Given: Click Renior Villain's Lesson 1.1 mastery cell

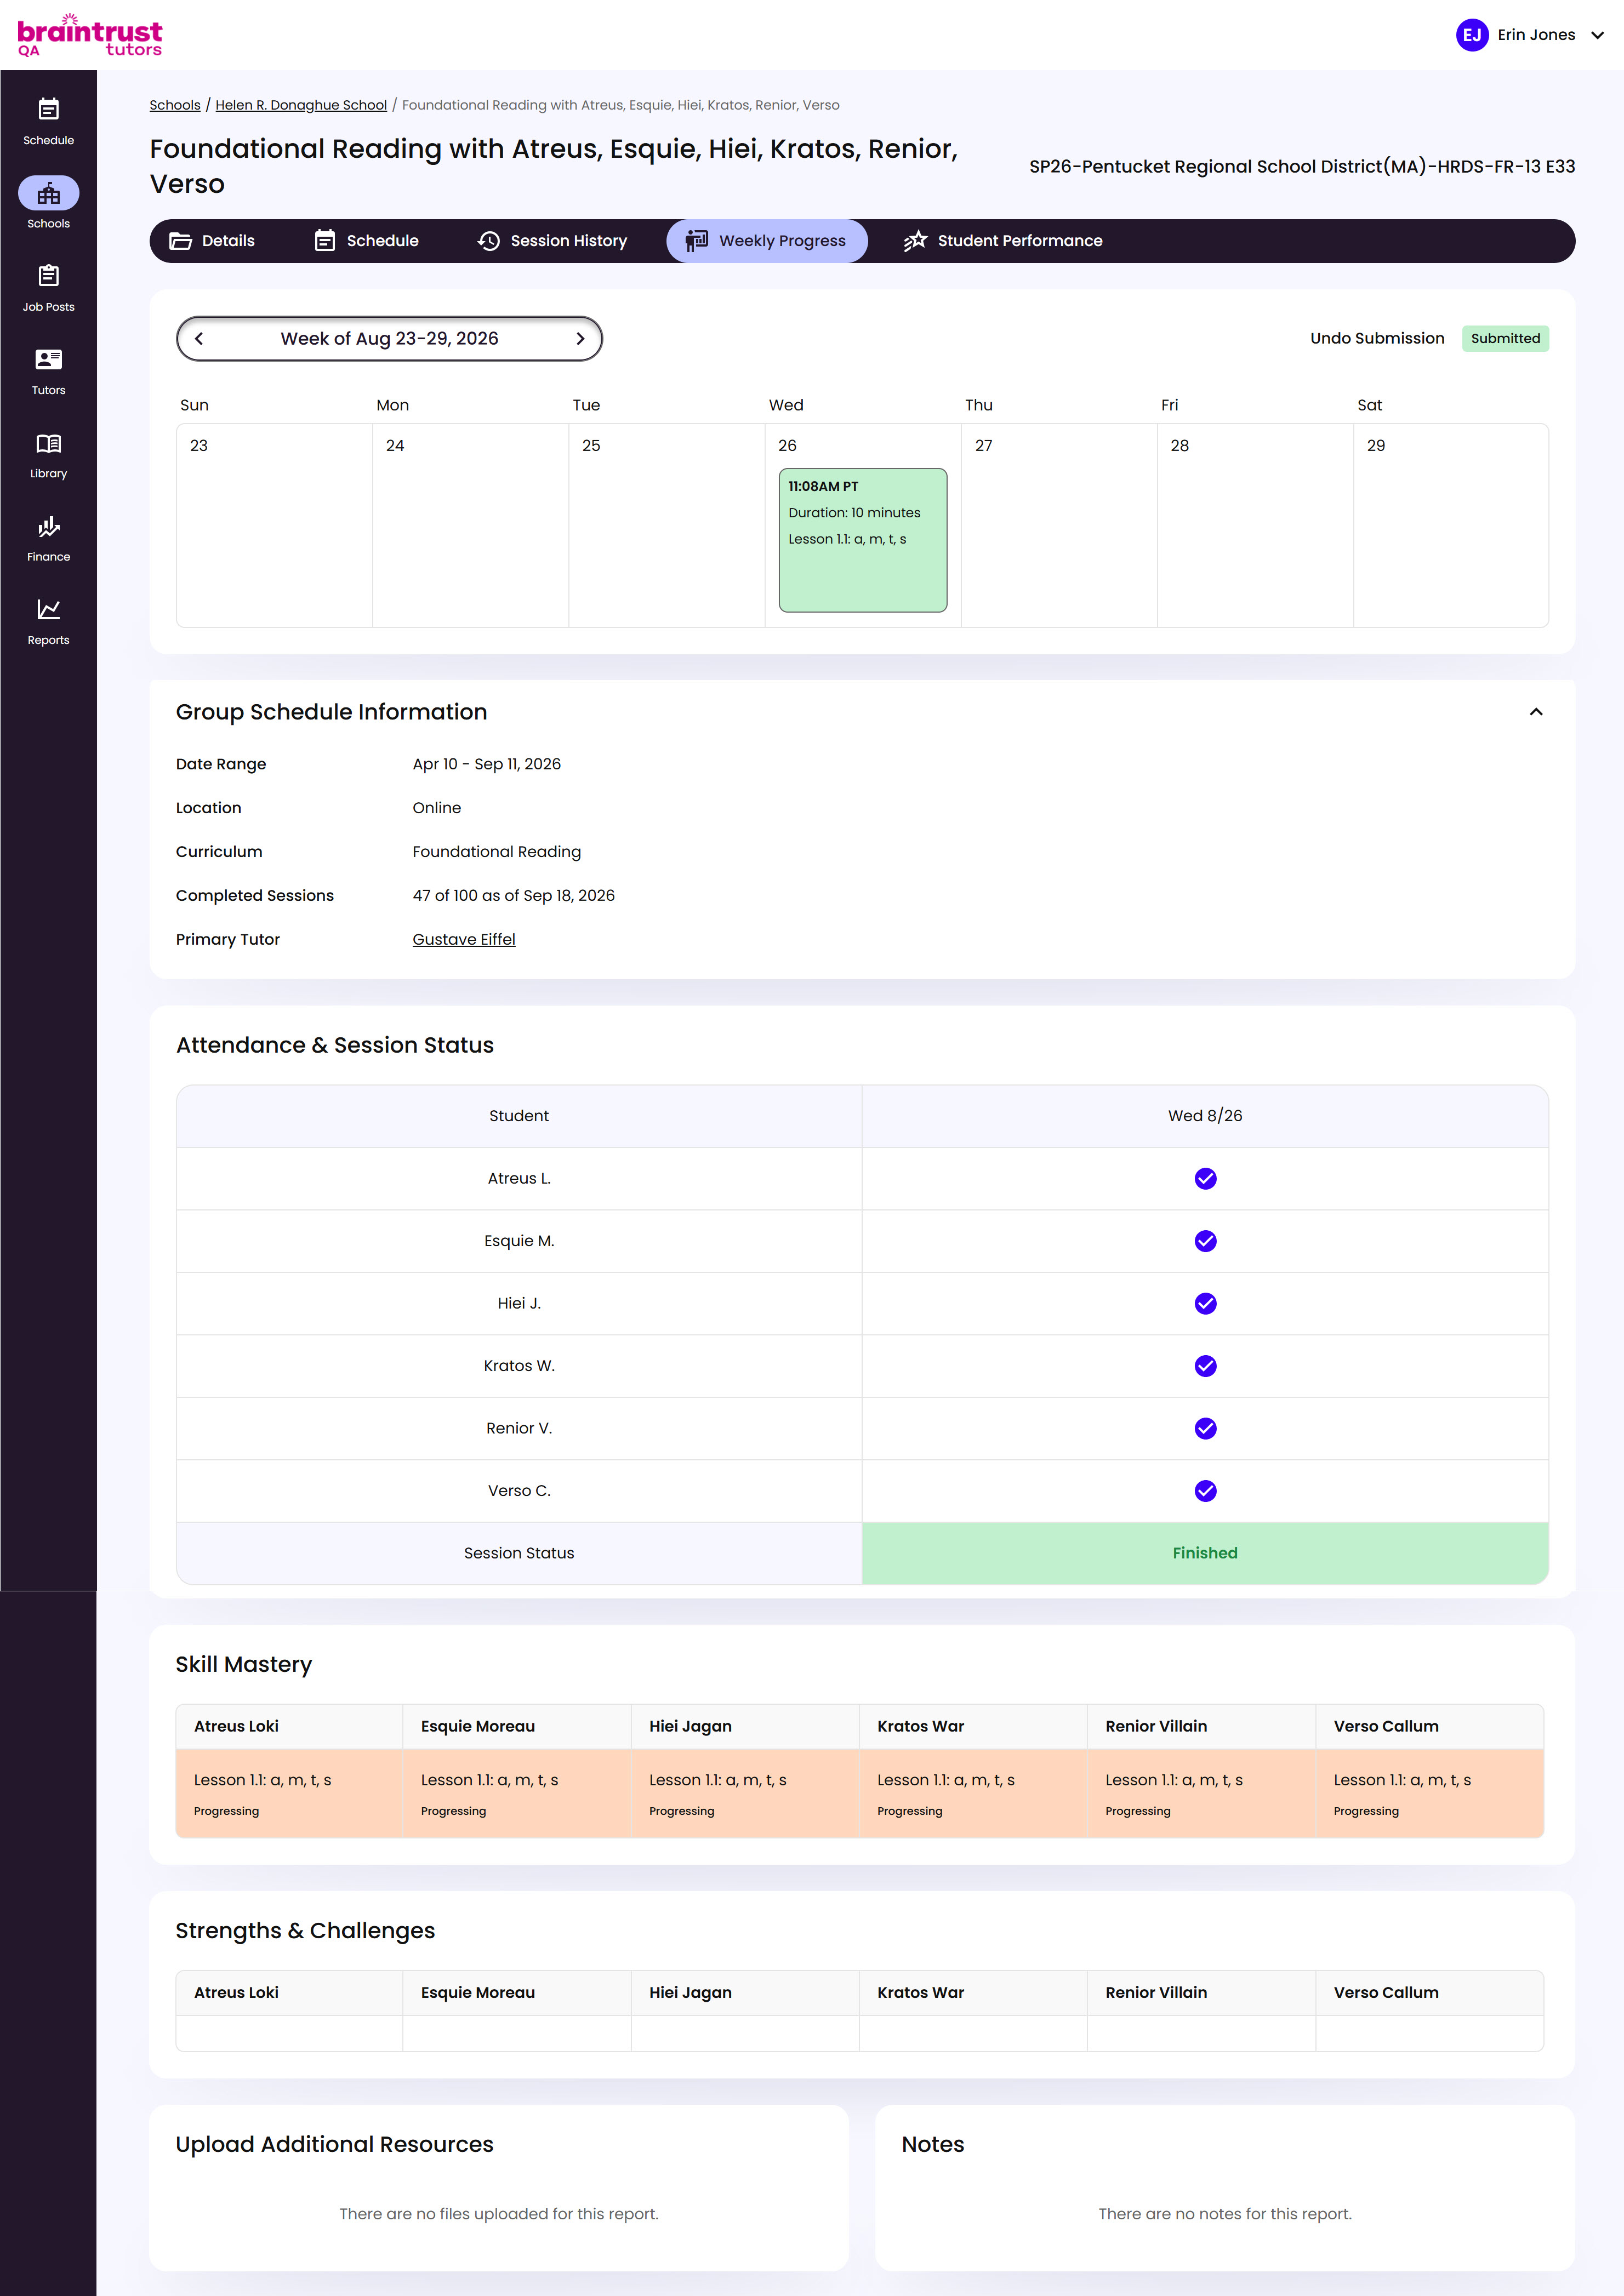Looking at the screenshot, I should click(x=1201, y=1794).
